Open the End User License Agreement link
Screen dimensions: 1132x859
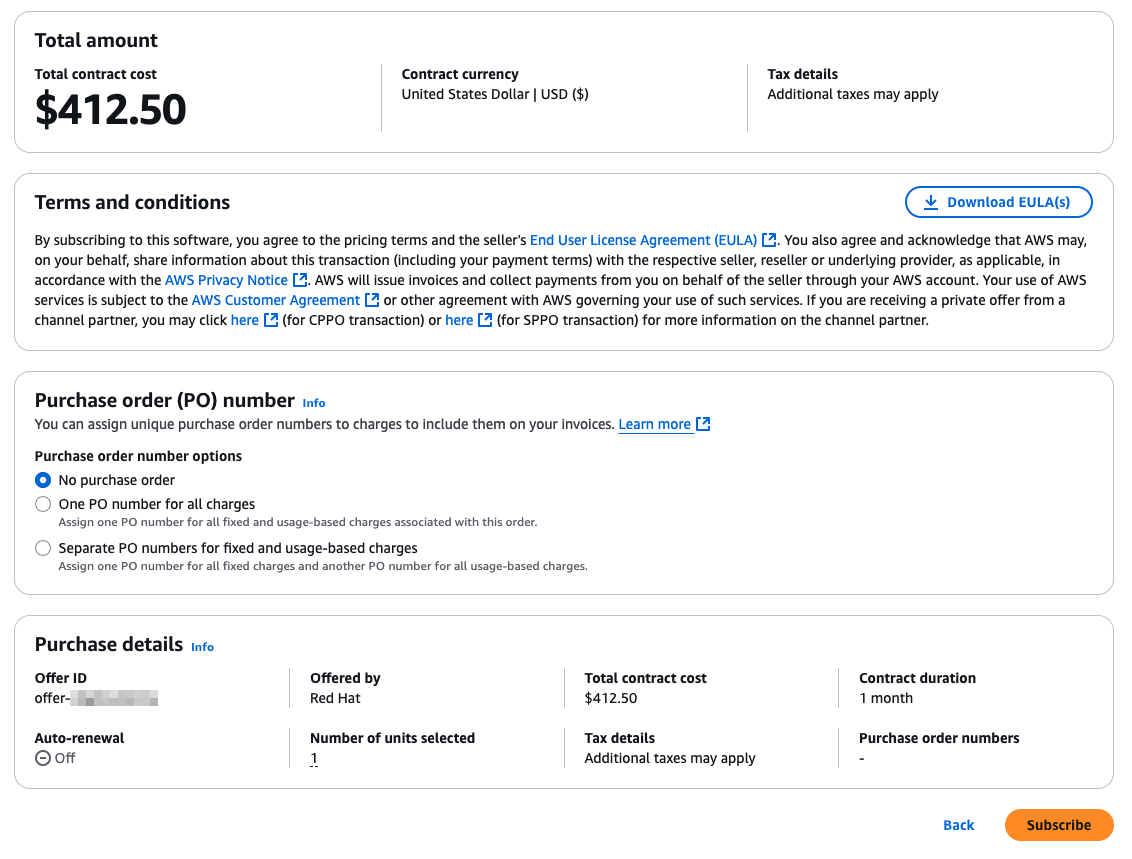643,240
